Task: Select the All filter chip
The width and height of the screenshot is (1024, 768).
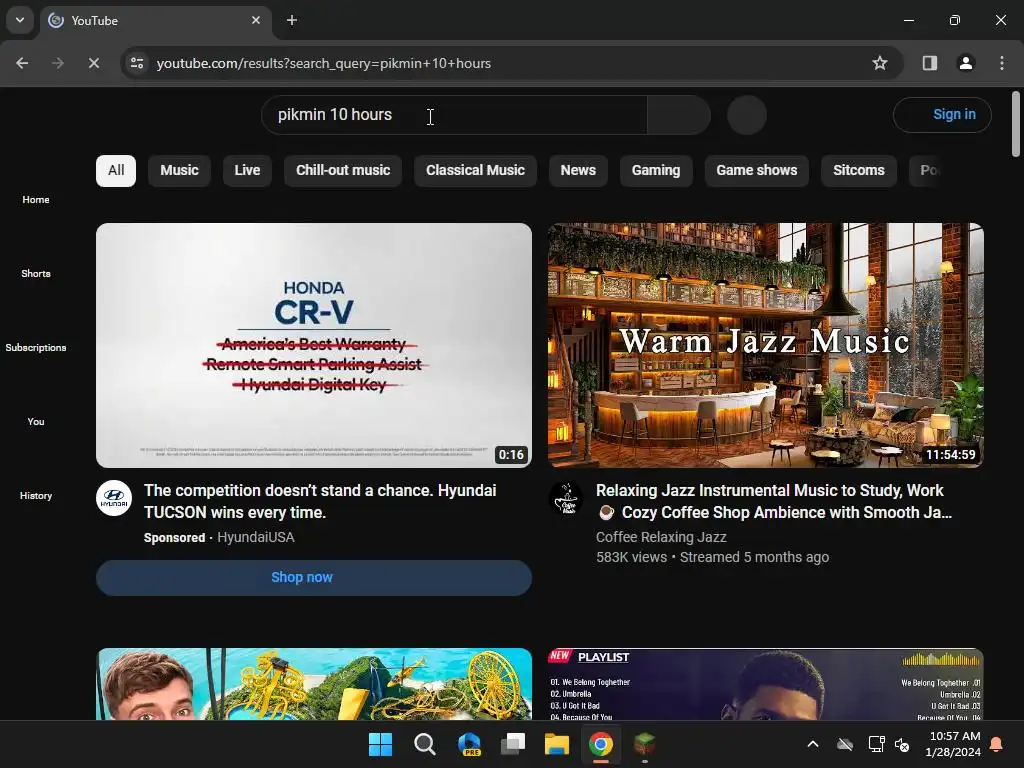Action: 116,170
